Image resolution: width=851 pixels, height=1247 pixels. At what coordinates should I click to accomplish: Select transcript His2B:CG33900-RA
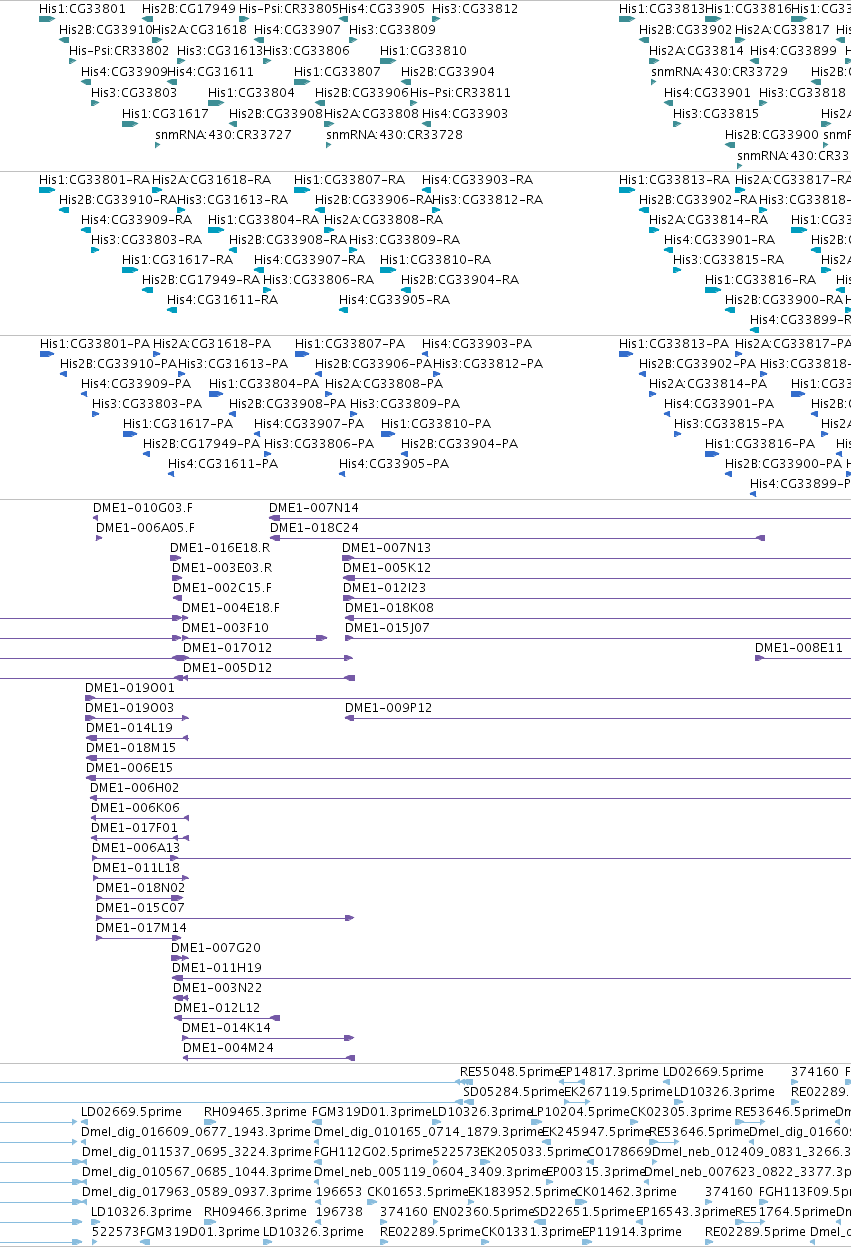784,300
